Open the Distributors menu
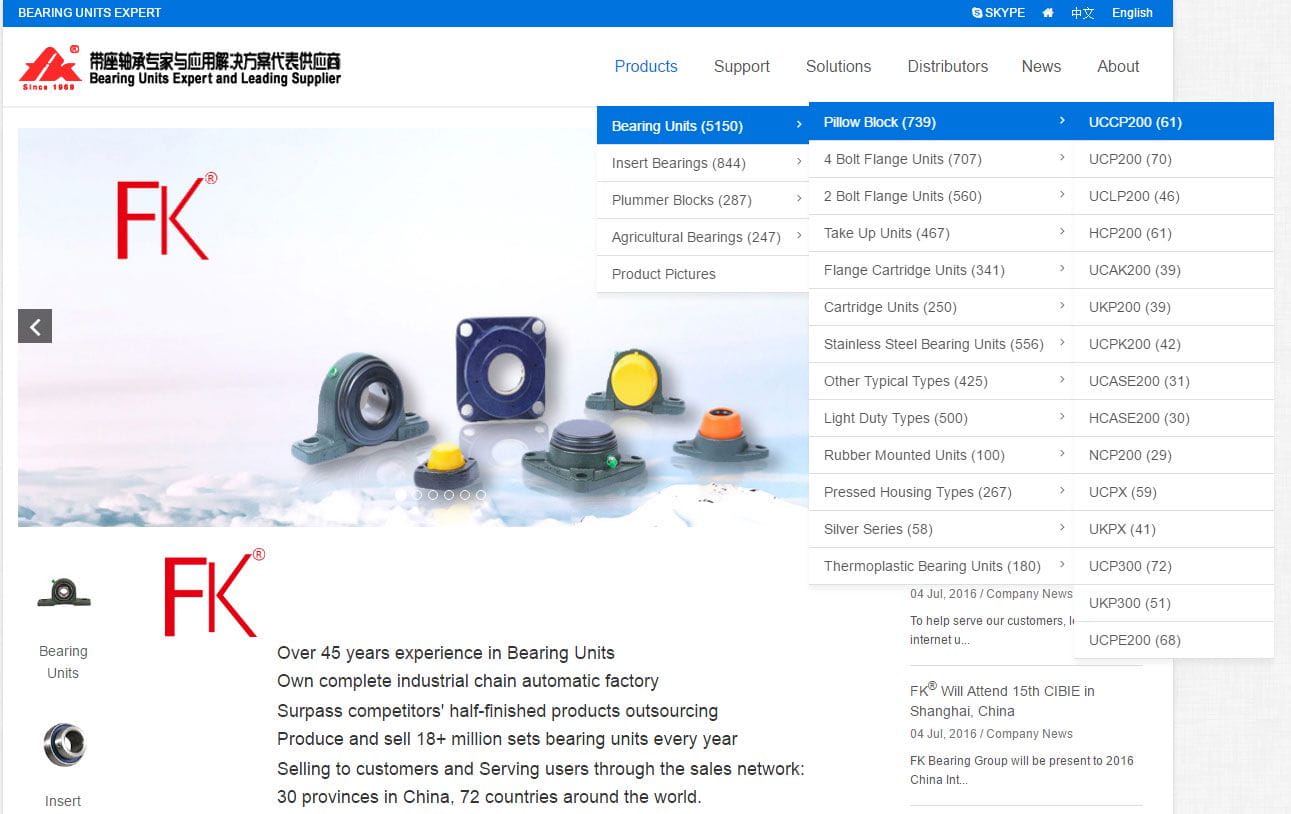 pyautogui.click(x=948, y=66)
